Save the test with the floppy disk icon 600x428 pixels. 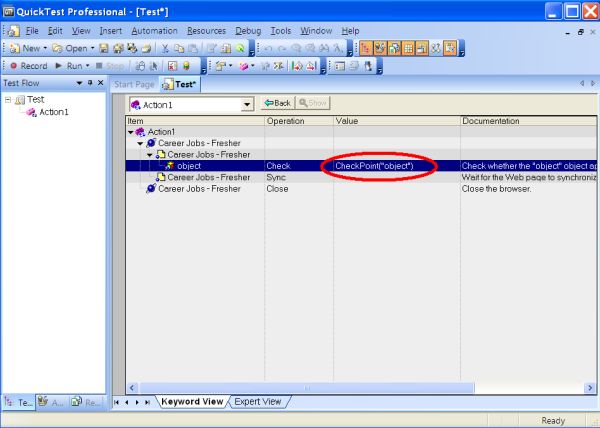tap(104, 48)
